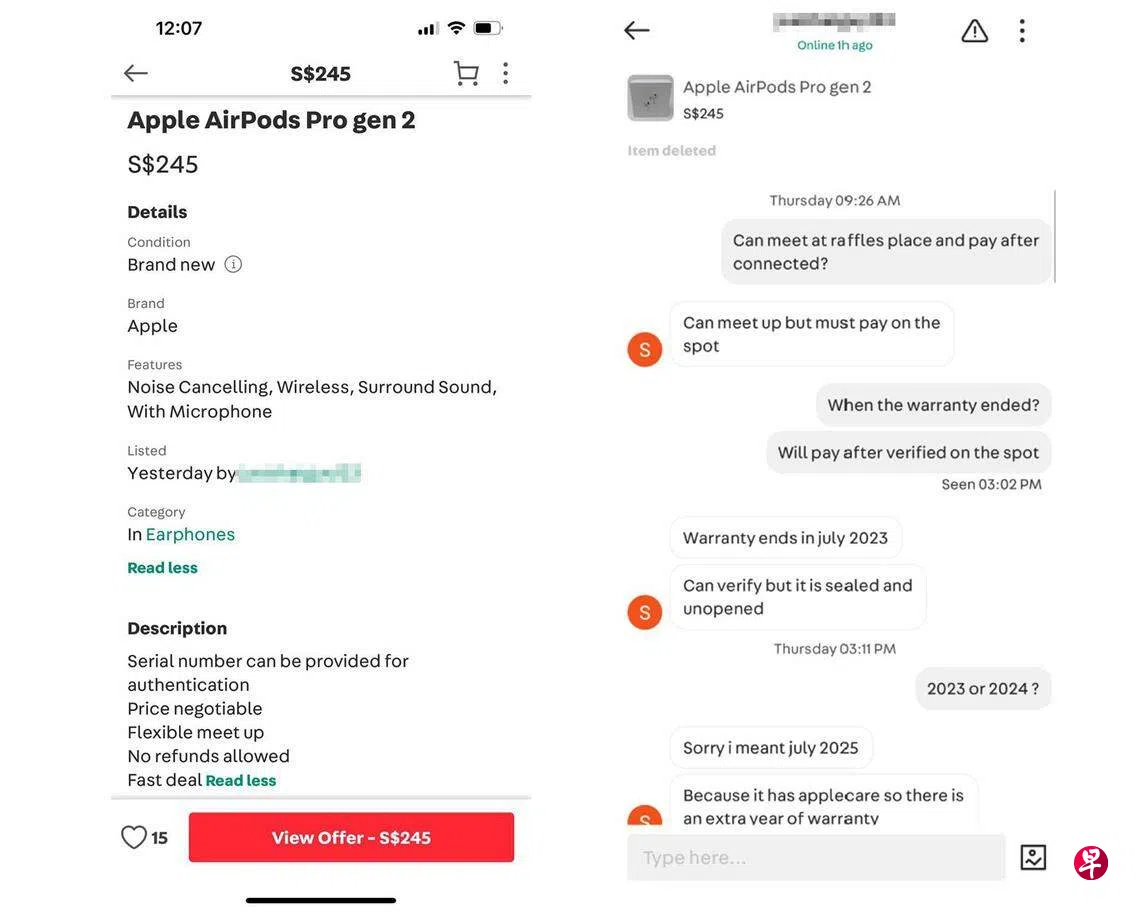
Task: Click the chat scrollbar
Action: pyautogui.click(x=1054, y=236)
